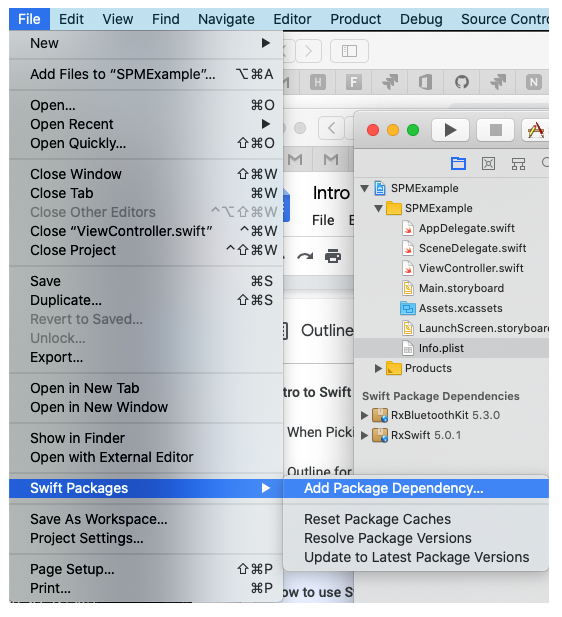The image size is (562, 617).
Task: Click the SPMExample project file icon
Action: 380,188
